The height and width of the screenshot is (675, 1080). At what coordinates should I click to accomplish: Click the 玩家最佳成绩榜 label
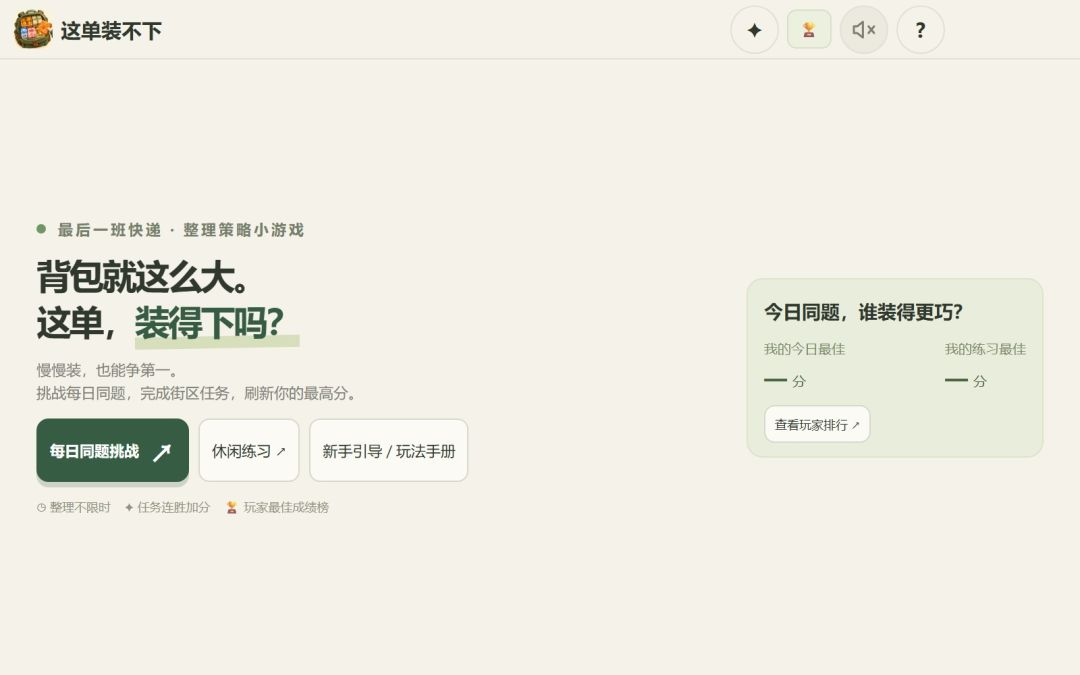(278, 508)
